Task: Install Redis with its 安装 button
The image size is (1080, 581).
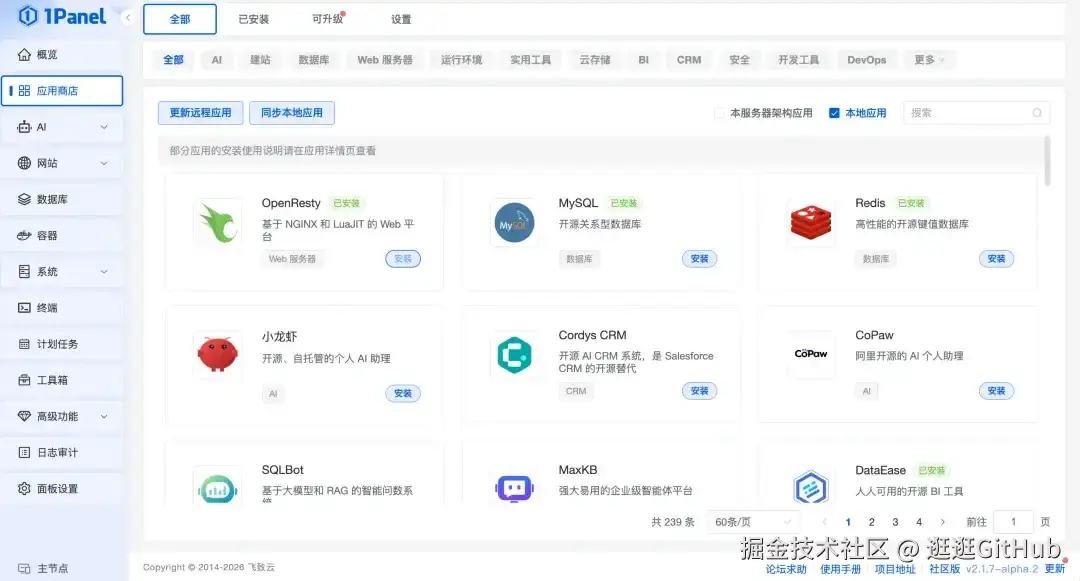Action: (x=997, y=259)
